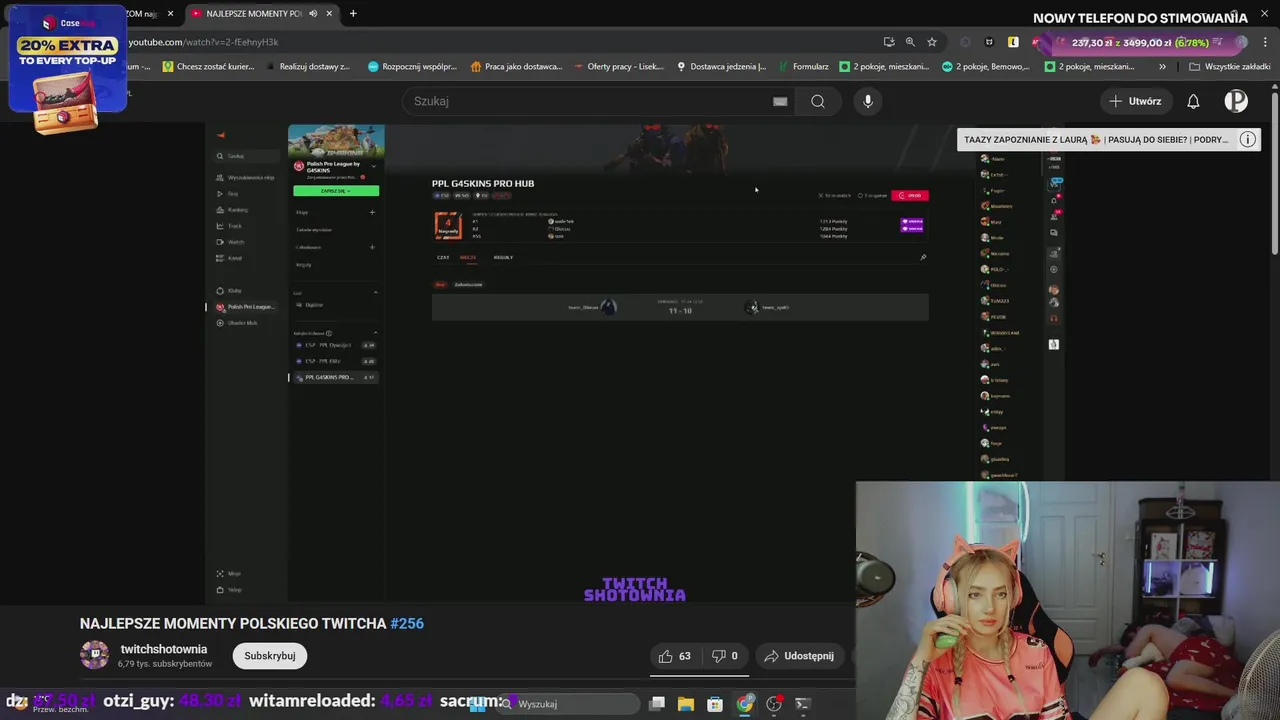The image size is (1280, 720).
Task: Click the install app icon in address bar
Action: point(889,42)
